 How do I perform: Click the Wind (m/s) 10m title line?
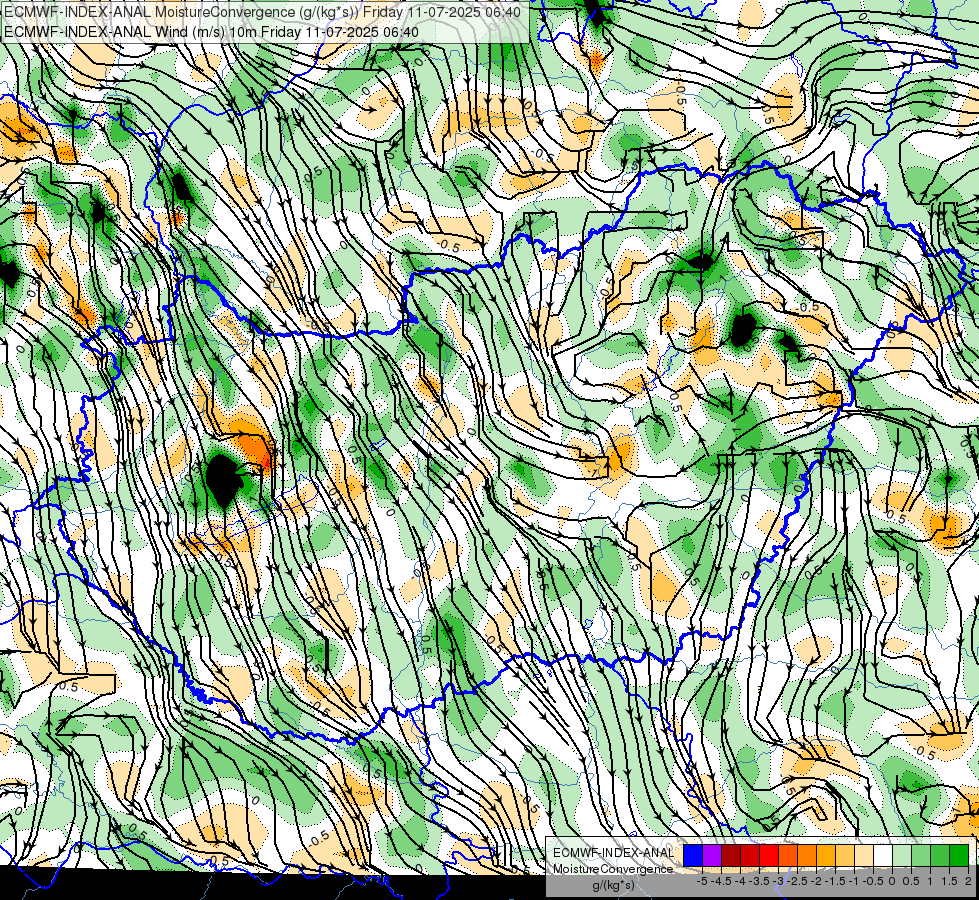click(x=212, y=32)
